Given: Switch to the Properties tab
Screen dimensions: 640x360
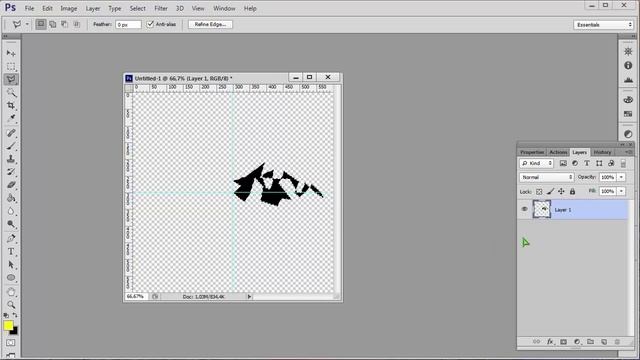Looking at the screenshot, I should coord(532,152).
